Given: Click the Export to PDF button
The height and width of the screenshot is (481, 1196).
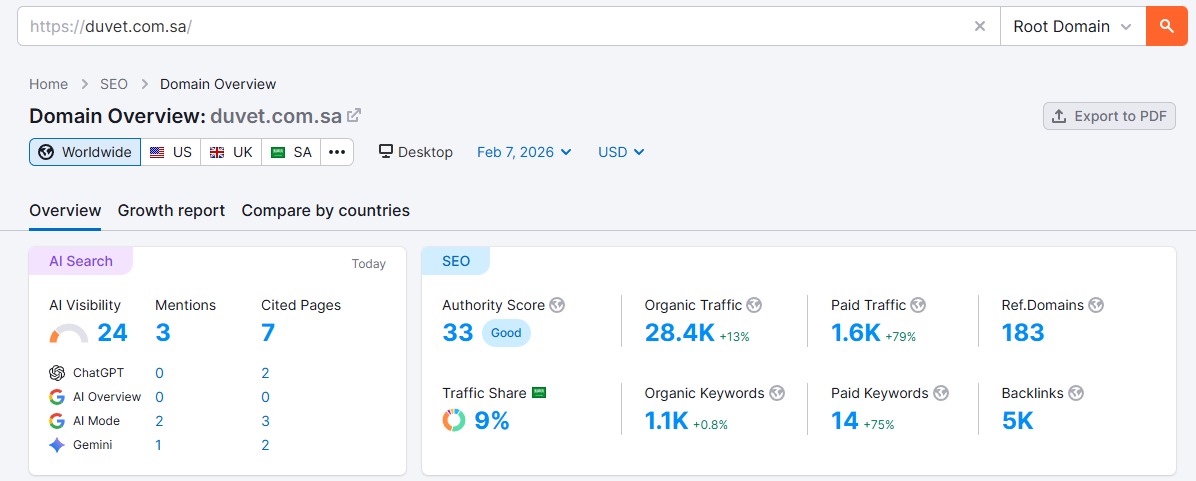Looking at the screenshot, I should pyautogui.click(x=1109, y=116).
